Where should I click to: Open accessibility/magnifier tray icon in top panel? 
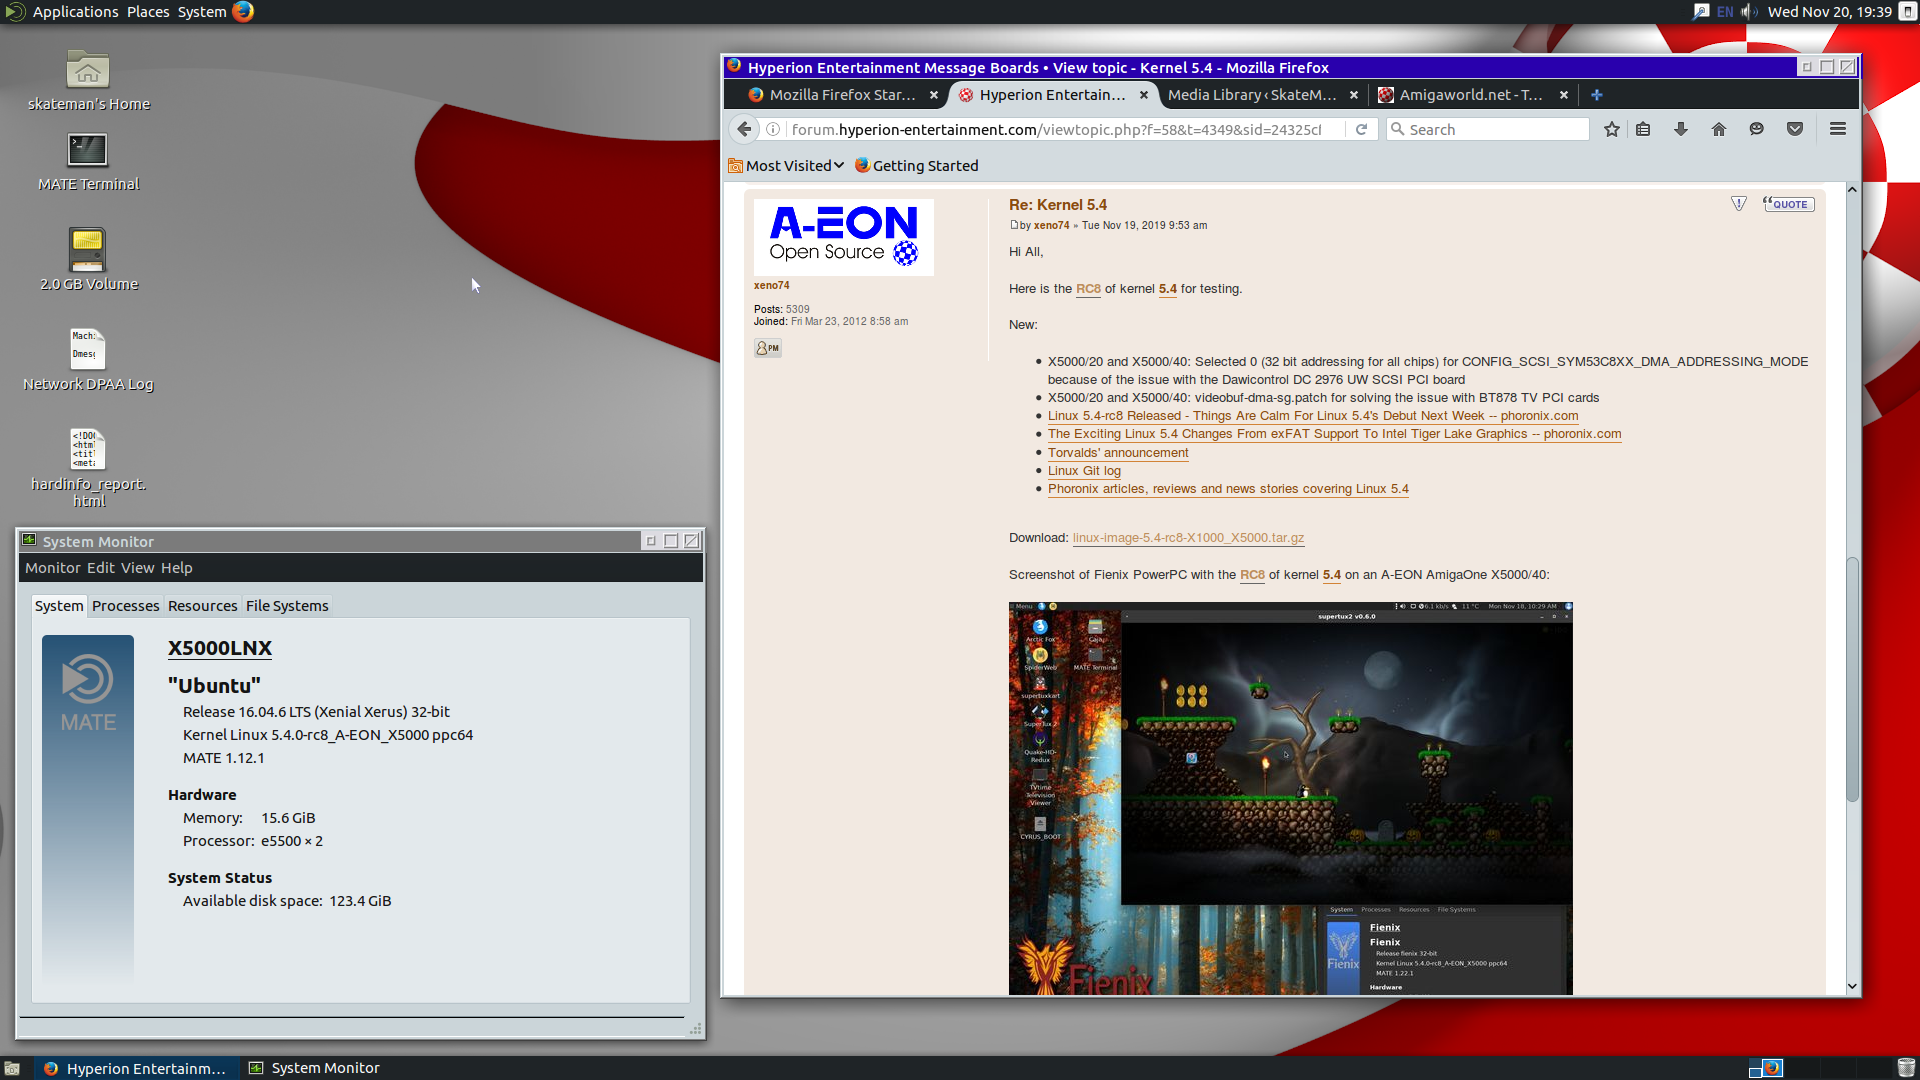[x=1700, y=12]
